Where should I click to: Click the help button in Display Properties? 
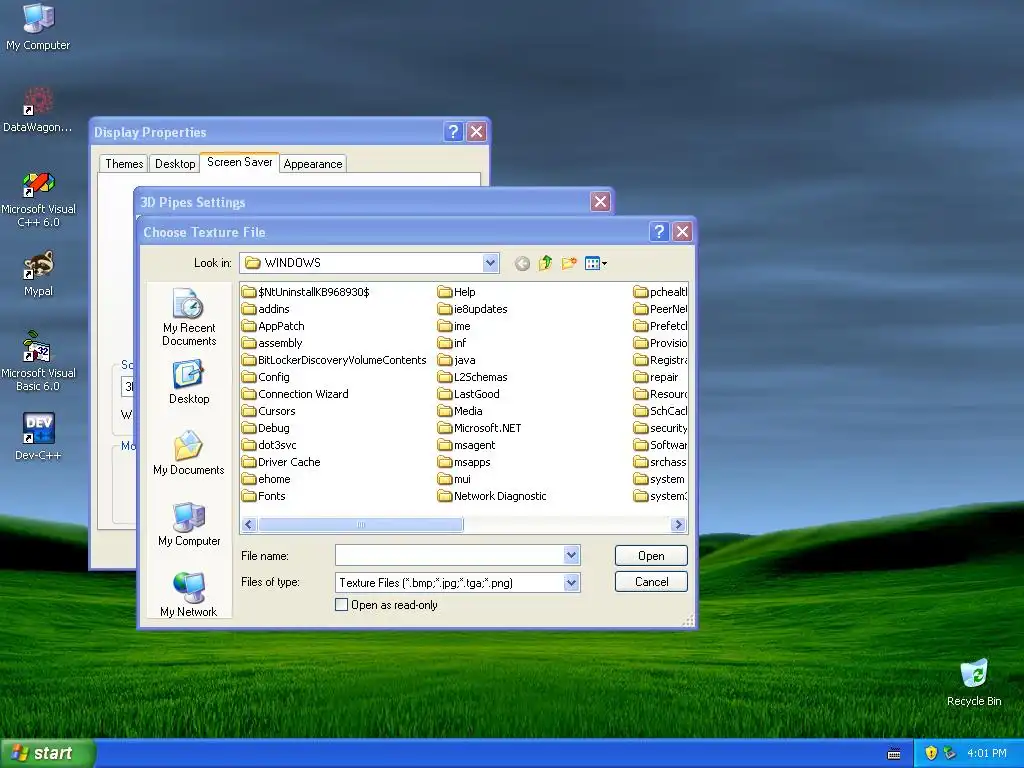pos(453,131)
